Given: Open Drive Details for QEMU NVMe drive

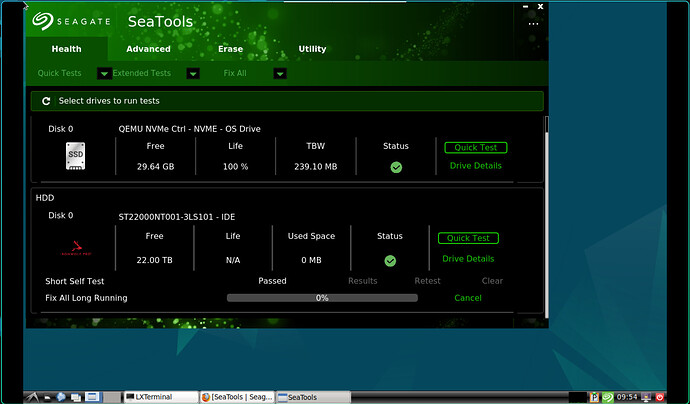Looking at the screenshot, I should coord(476,166).
